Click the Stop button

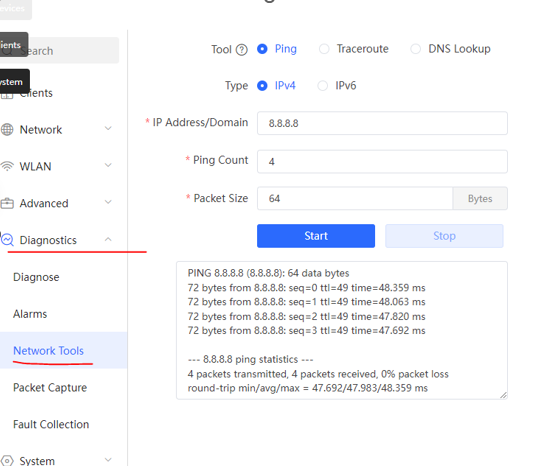(444, 236)
